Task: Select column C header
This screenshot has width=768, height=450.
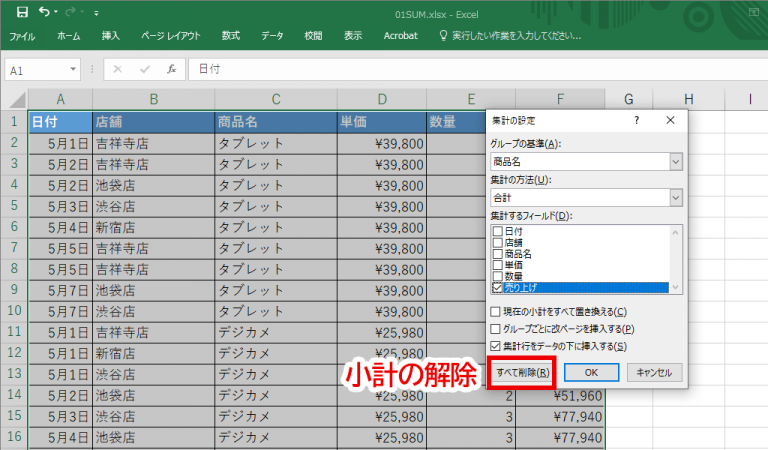Action: coord(276,100)
